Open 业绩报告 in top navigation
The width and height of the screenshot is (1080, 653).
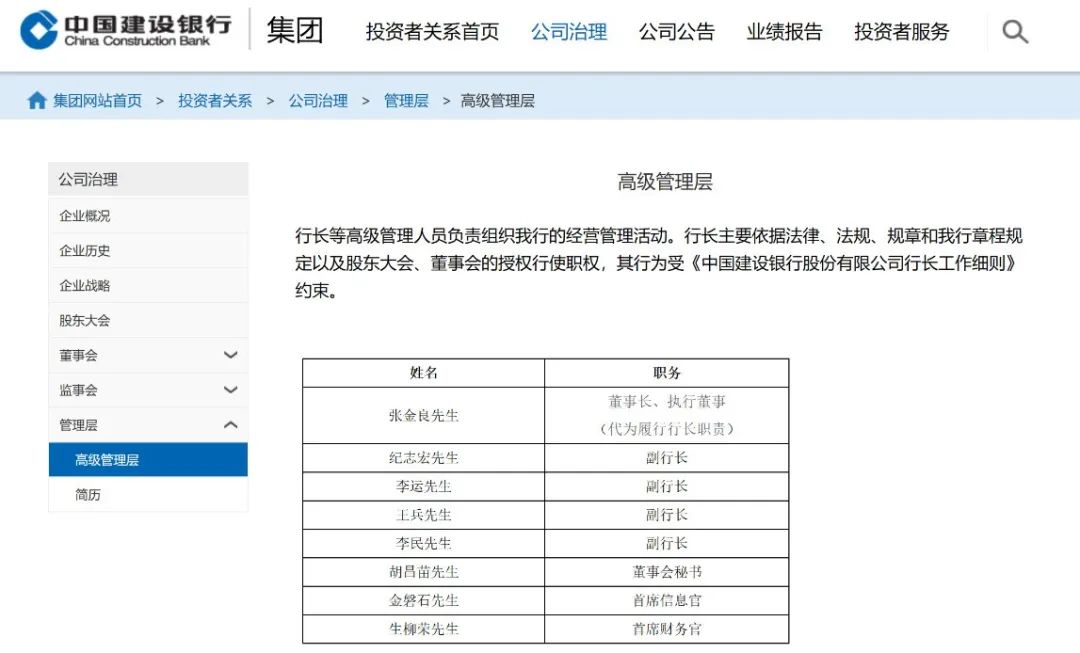point(785,32)
